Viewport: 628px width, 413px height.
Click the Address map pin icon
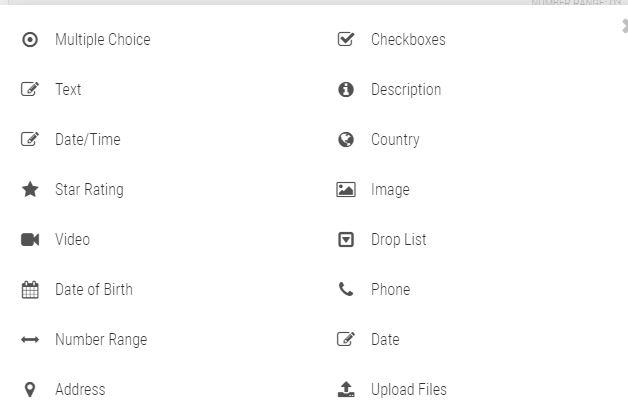coord(30,390)
